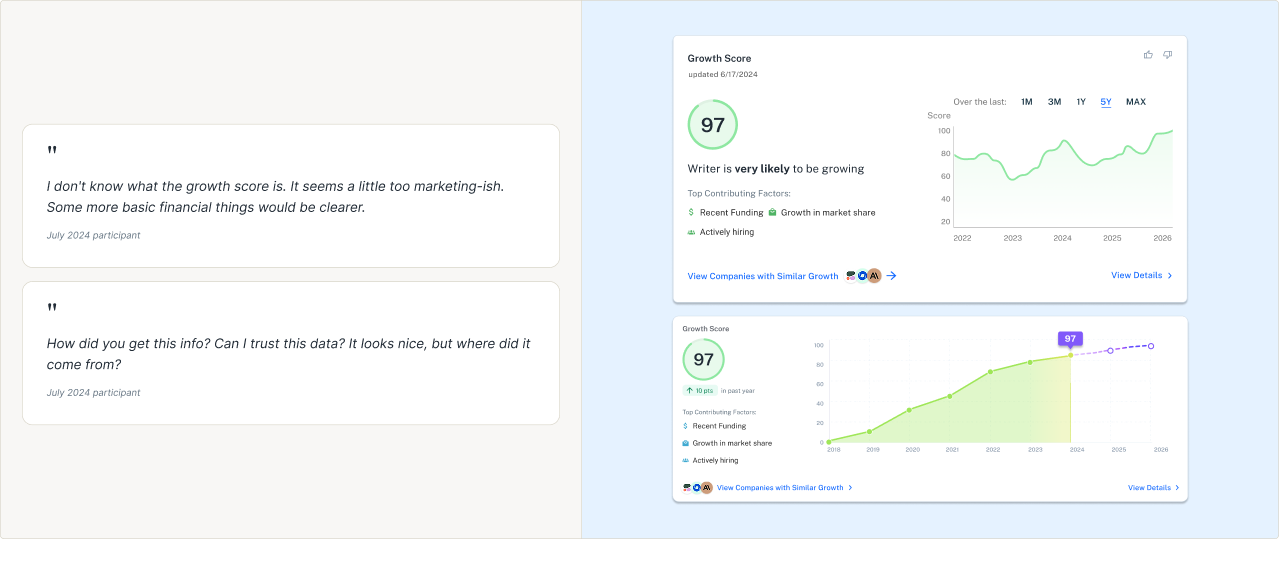Click chevron next to View Details, lower card
The width and height of the screenshot is (1280, 577).
(x=1177, y=488)
